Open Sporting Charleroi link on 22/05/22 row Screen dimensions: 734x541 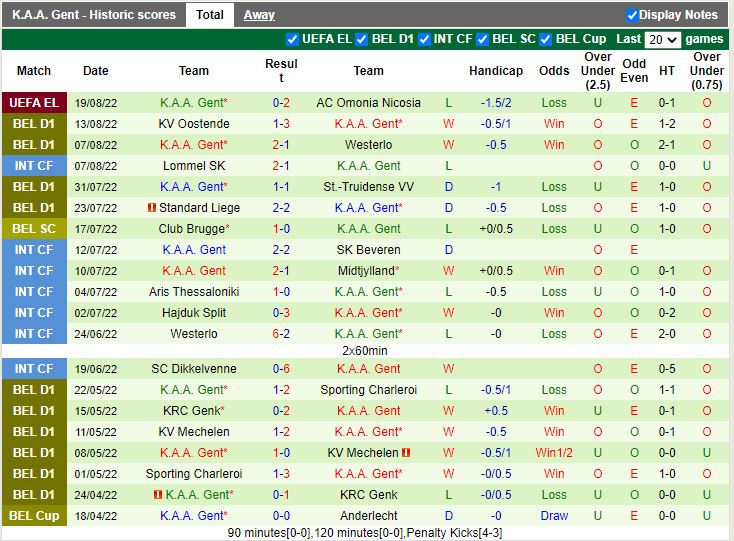pyautogui.click(x=368, y=389)
